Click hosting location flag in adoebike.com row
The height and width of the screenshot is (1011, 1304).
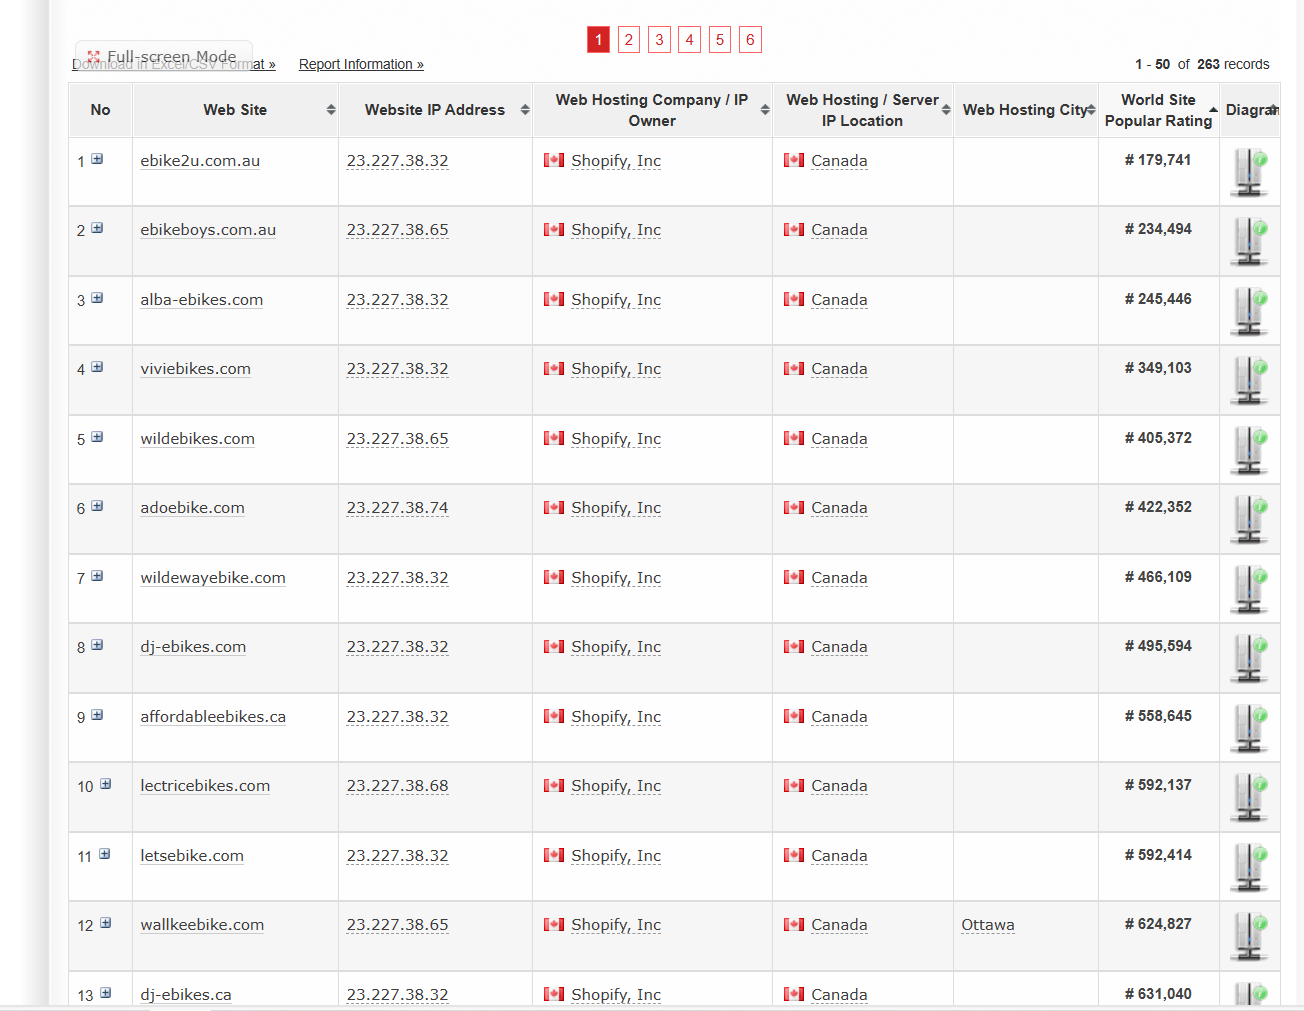pos(794,508)
